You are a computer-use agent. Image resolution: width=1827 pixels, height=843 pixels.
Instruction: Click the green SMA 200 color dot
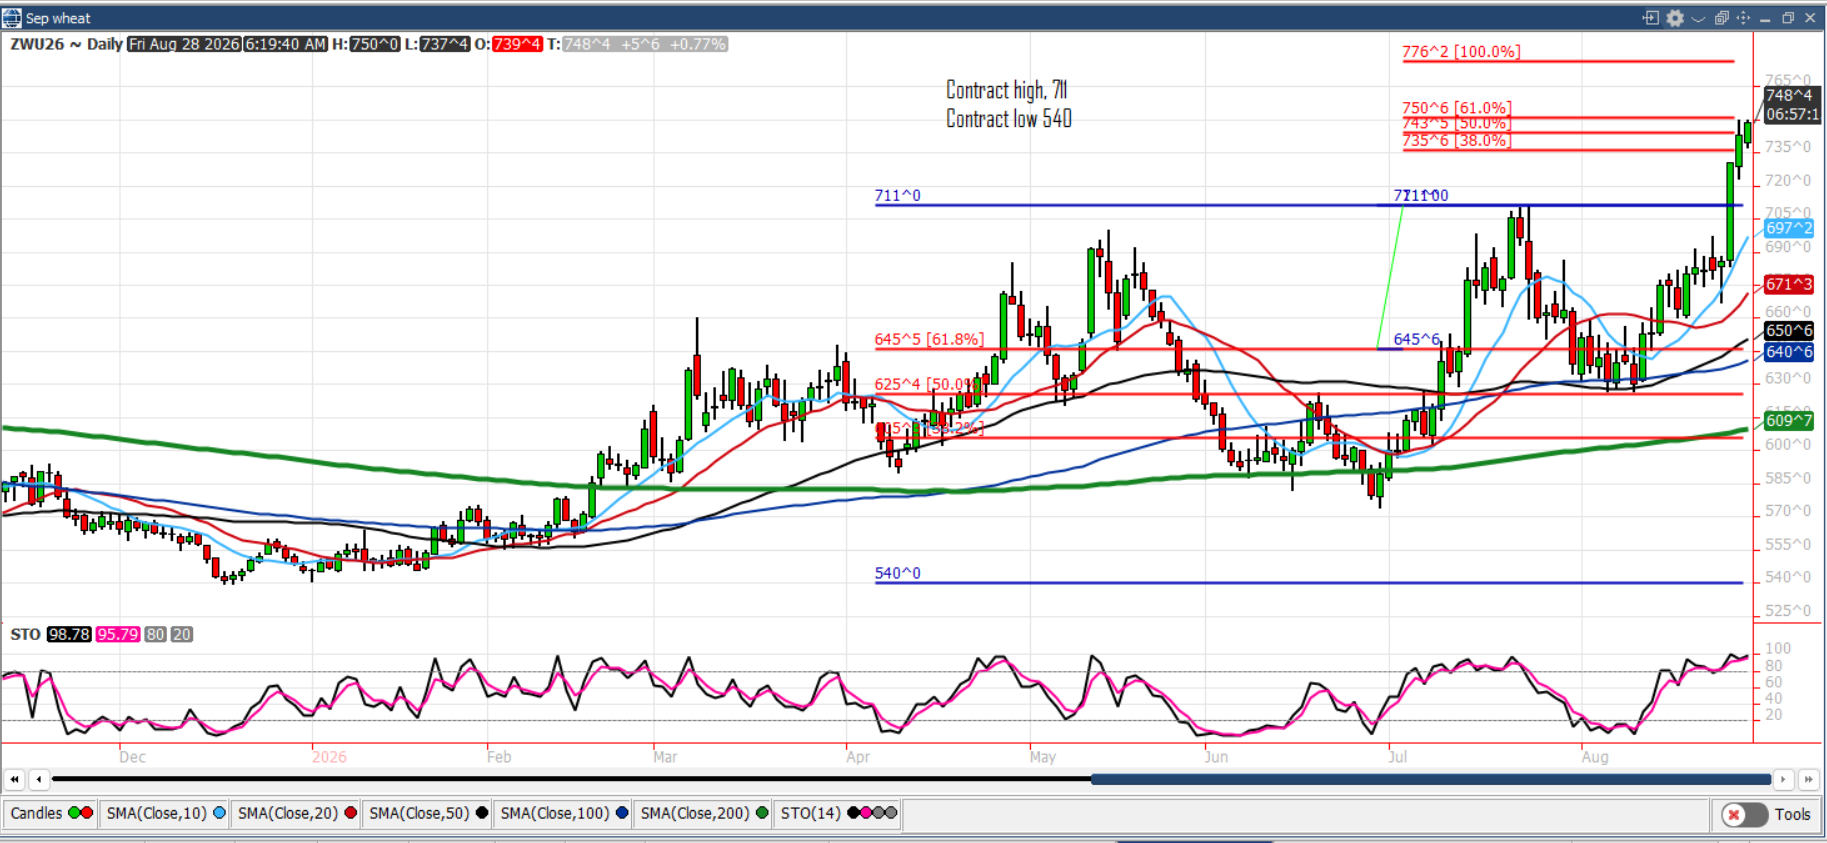point(762,813)
